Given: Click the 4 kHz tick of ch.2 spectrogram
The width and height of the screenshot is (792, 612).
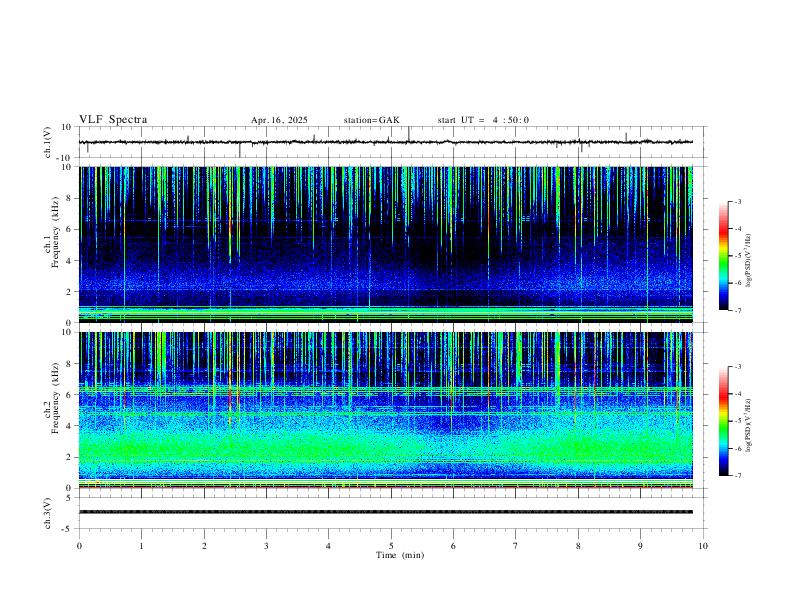Looking at the screenshot, I should pyautogui.click(x=69, y=426).
